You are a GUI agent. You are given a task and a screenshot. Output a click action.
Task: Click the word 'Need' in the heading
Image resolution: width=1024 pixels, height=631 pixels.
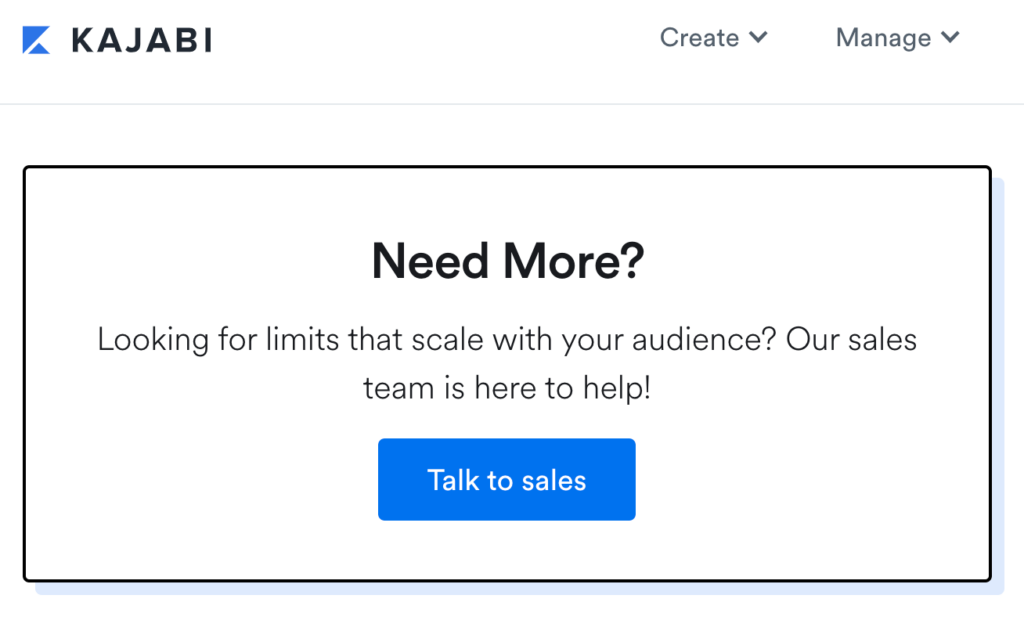[430, 261]
